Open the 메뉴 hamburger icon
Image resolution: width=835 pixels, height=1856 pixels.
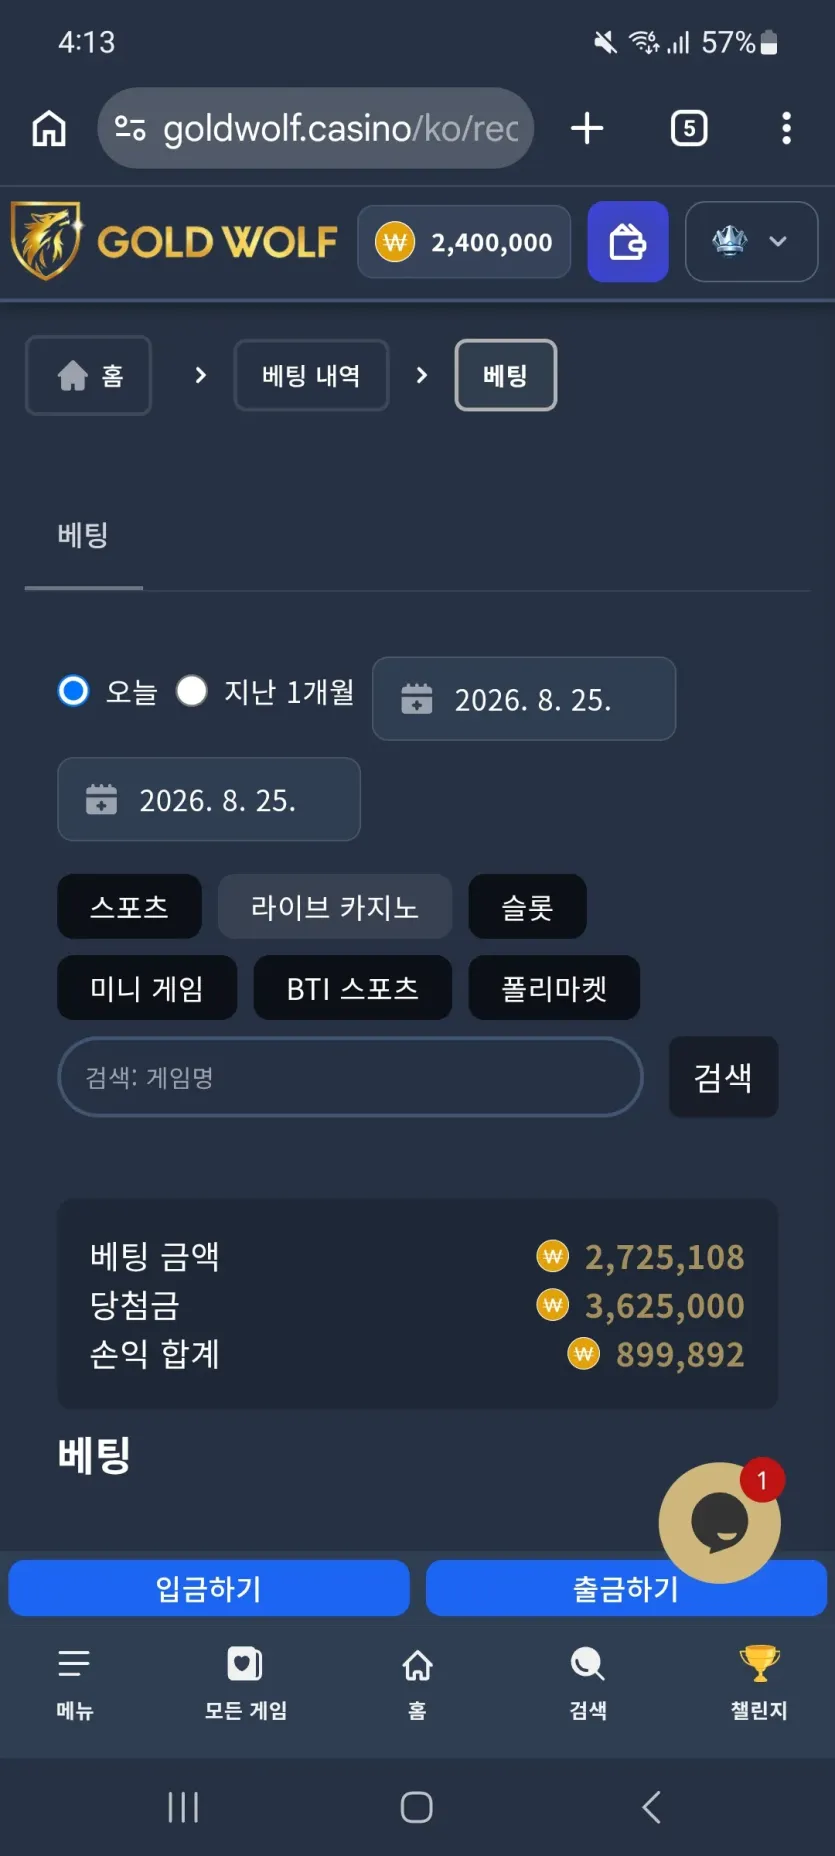(x=74, y=1664)
